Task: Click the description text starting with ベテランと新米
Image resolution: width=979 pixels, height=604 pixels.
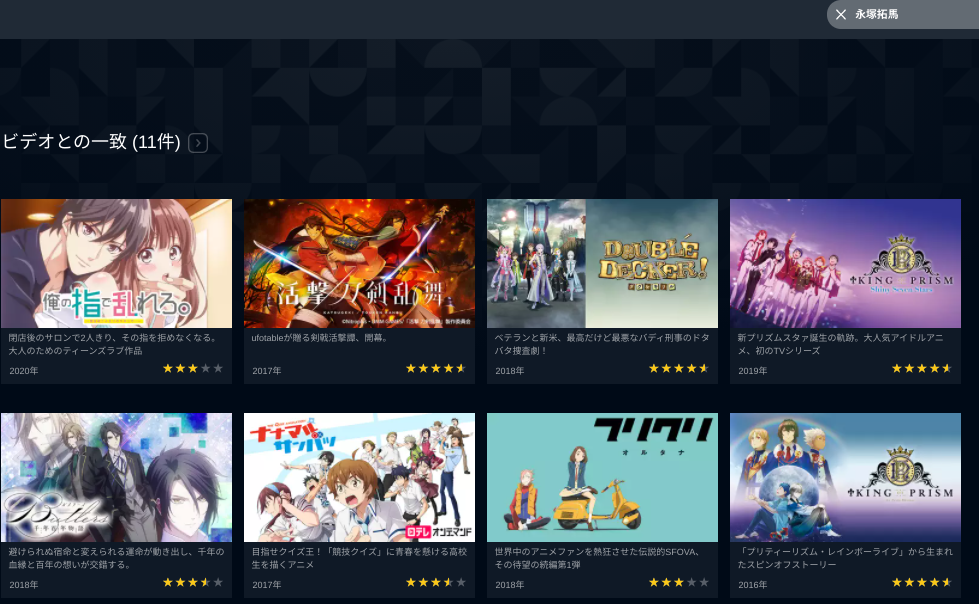Action: coord(602,344)
